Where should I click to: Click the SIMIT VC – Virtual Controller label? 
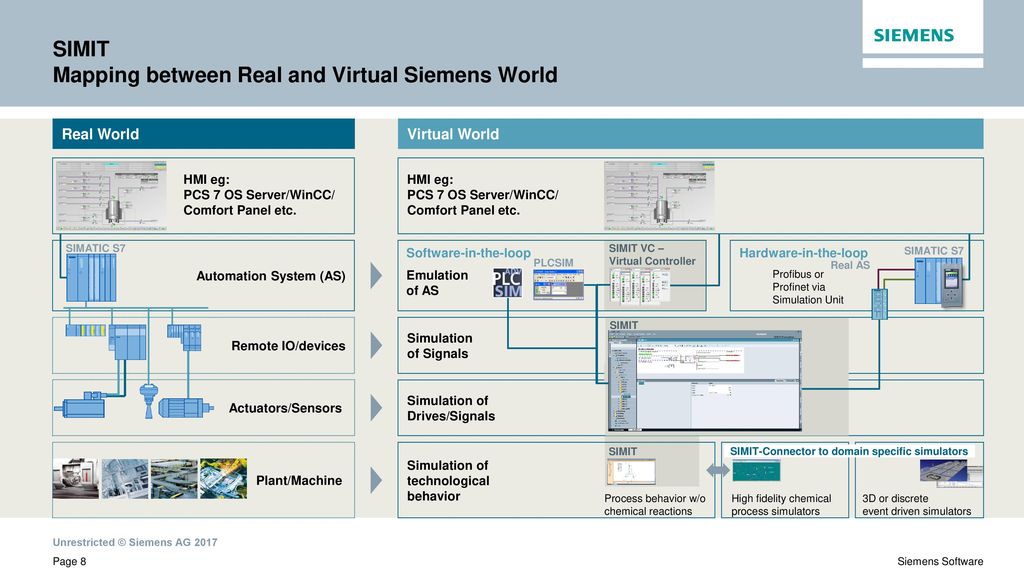[x=652, y=255]
